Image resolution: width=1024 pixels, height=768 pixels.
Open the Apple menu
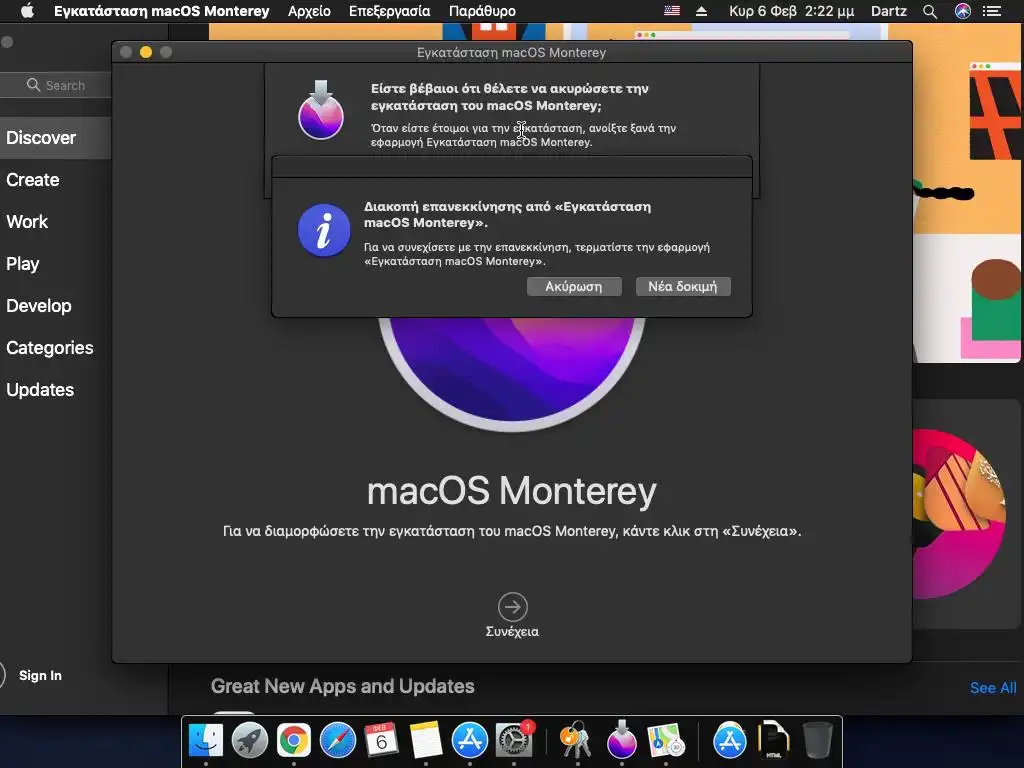click(x=27, y=11)
